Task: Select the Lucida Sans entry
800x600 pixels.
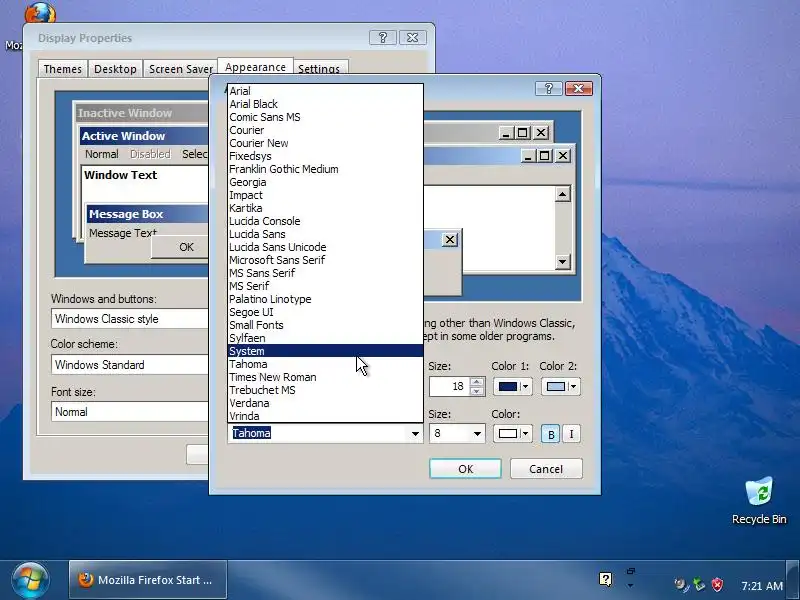Action: 325,234
